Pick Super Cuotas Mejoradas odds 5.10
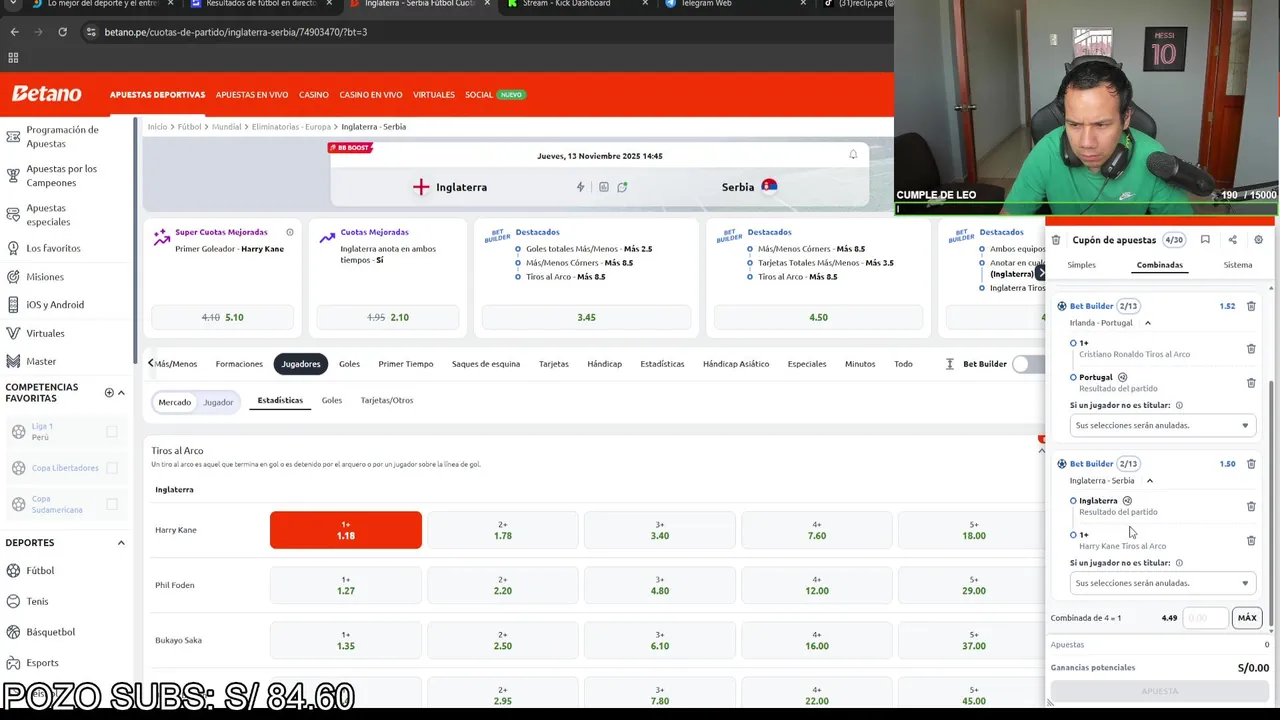Viewport: 1280px width, 720px height. pos(222,317)
